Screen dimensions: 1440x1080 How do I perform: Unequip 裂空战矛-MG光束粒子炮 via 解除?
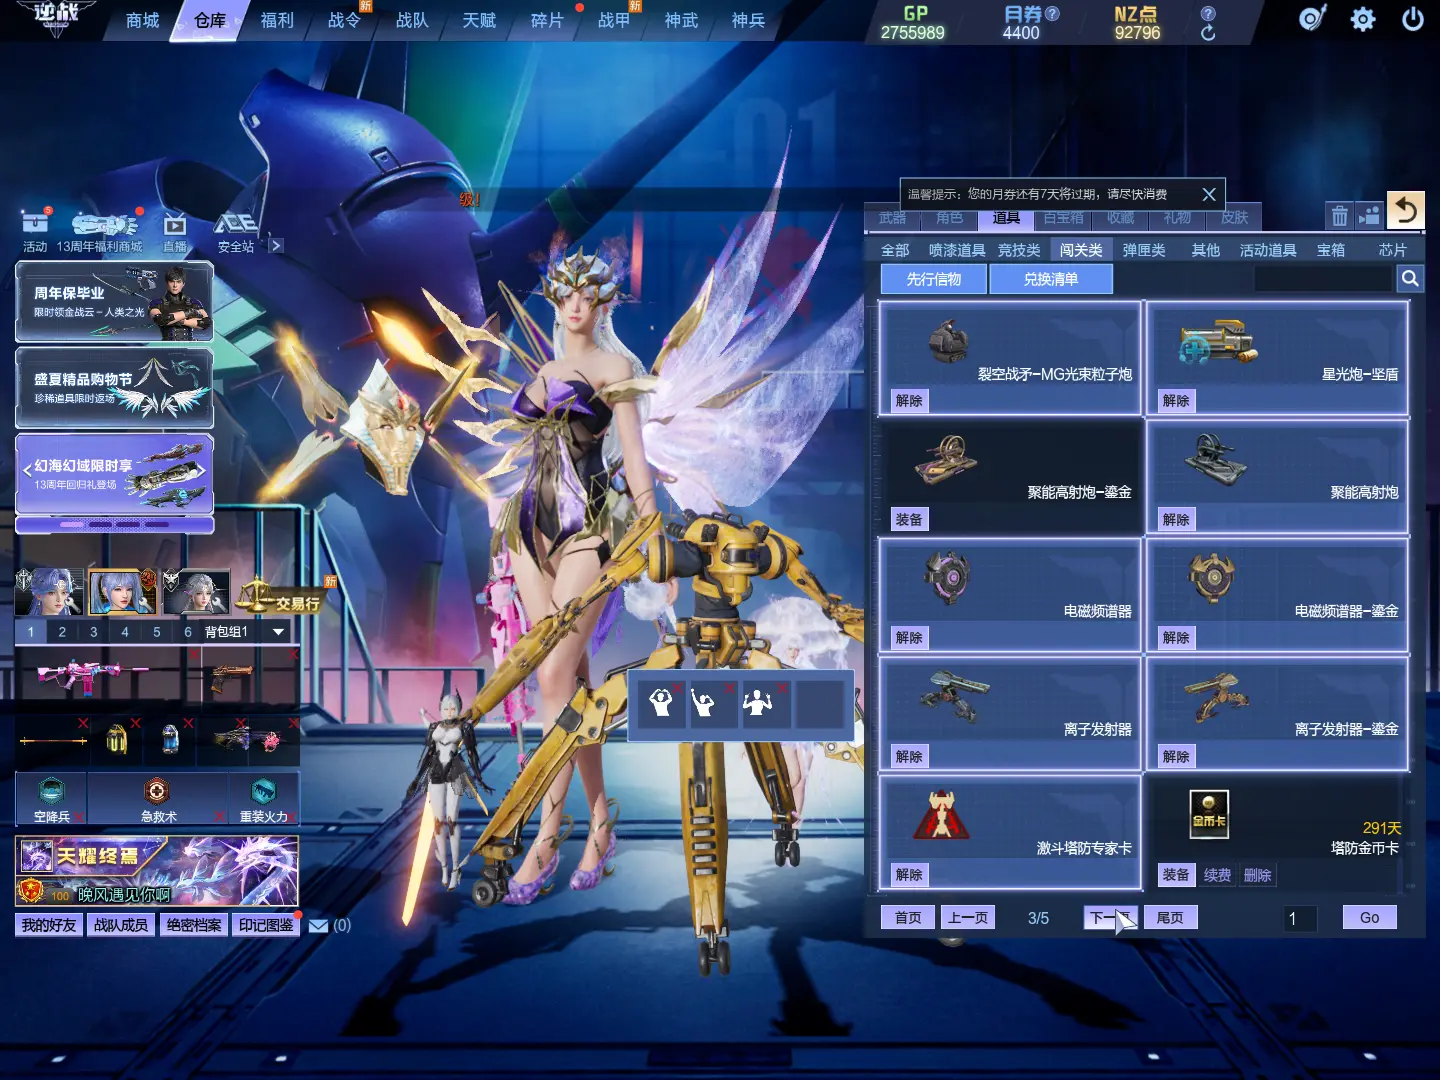pos(909,401)
